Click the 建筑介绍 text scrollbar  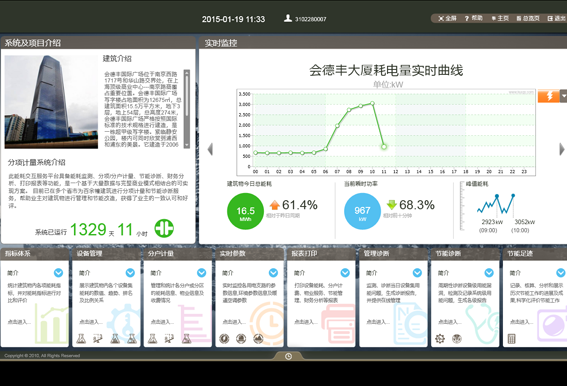tap(187, 109)
